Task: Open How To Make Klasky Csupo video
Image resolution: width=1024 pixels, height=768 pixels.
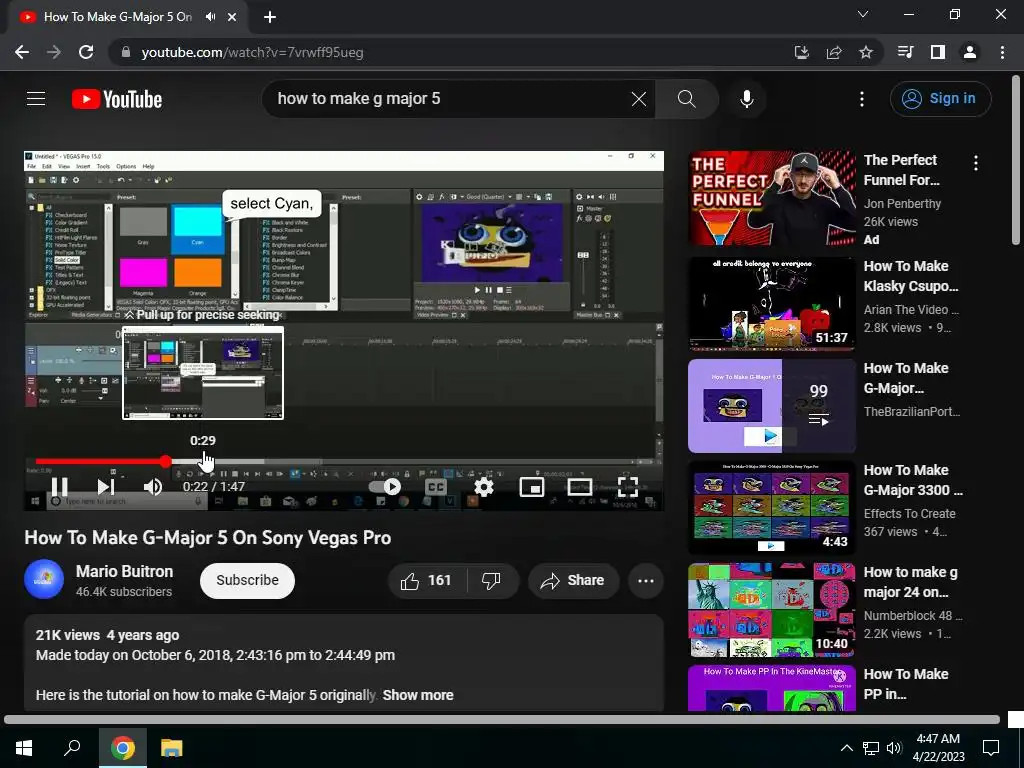Action: (x=772, y=303)
